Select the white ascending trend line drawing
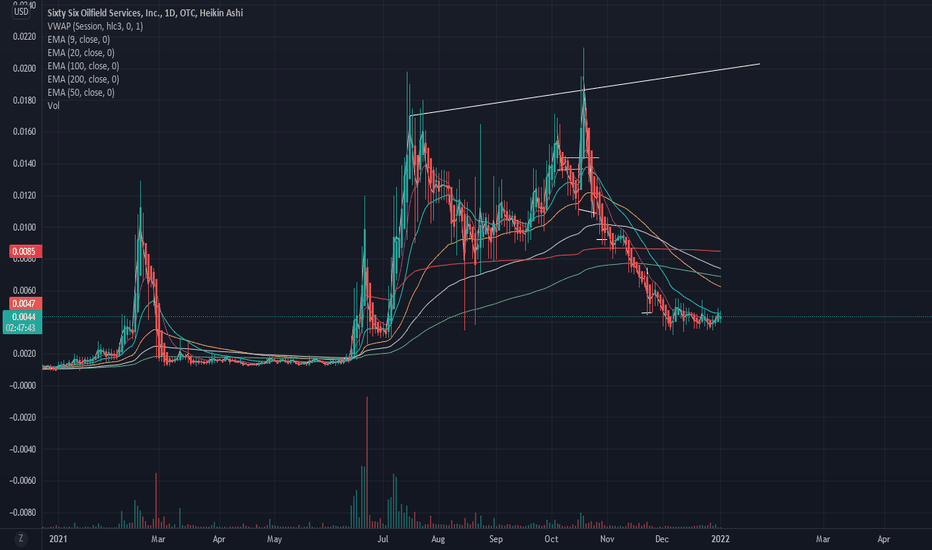Image resolution: width=932 pixels, height=550 pixels. [x=585, y=89]
